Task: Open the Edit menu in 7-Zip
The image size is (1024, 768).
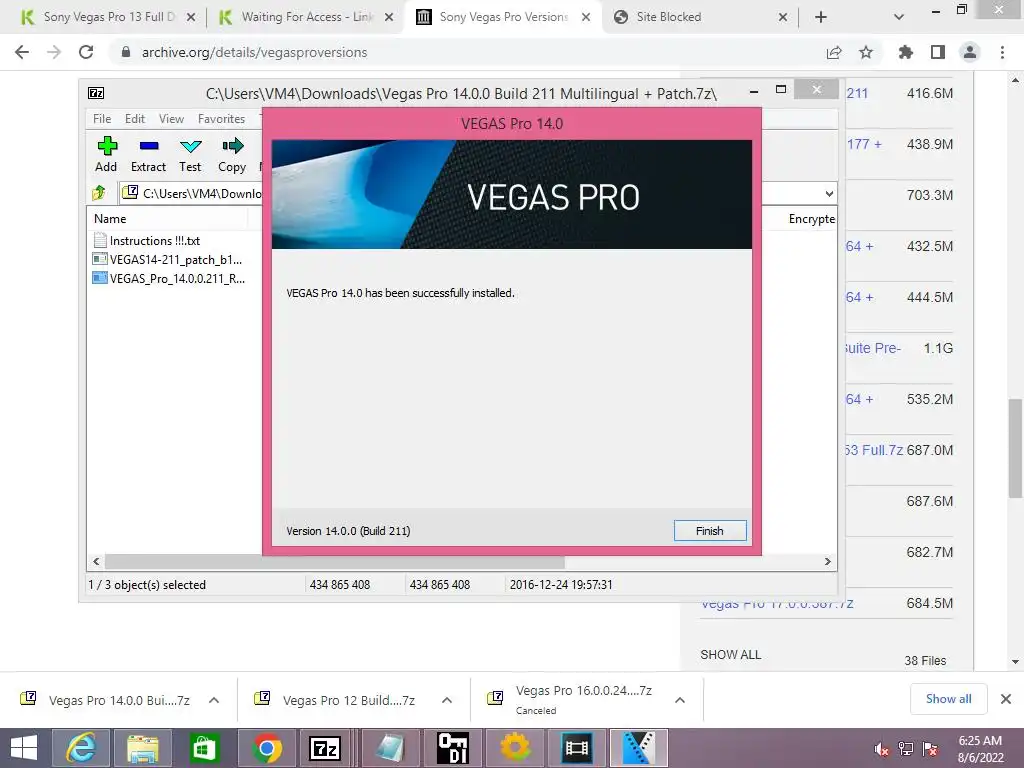Action: click(x=135, y=119)
